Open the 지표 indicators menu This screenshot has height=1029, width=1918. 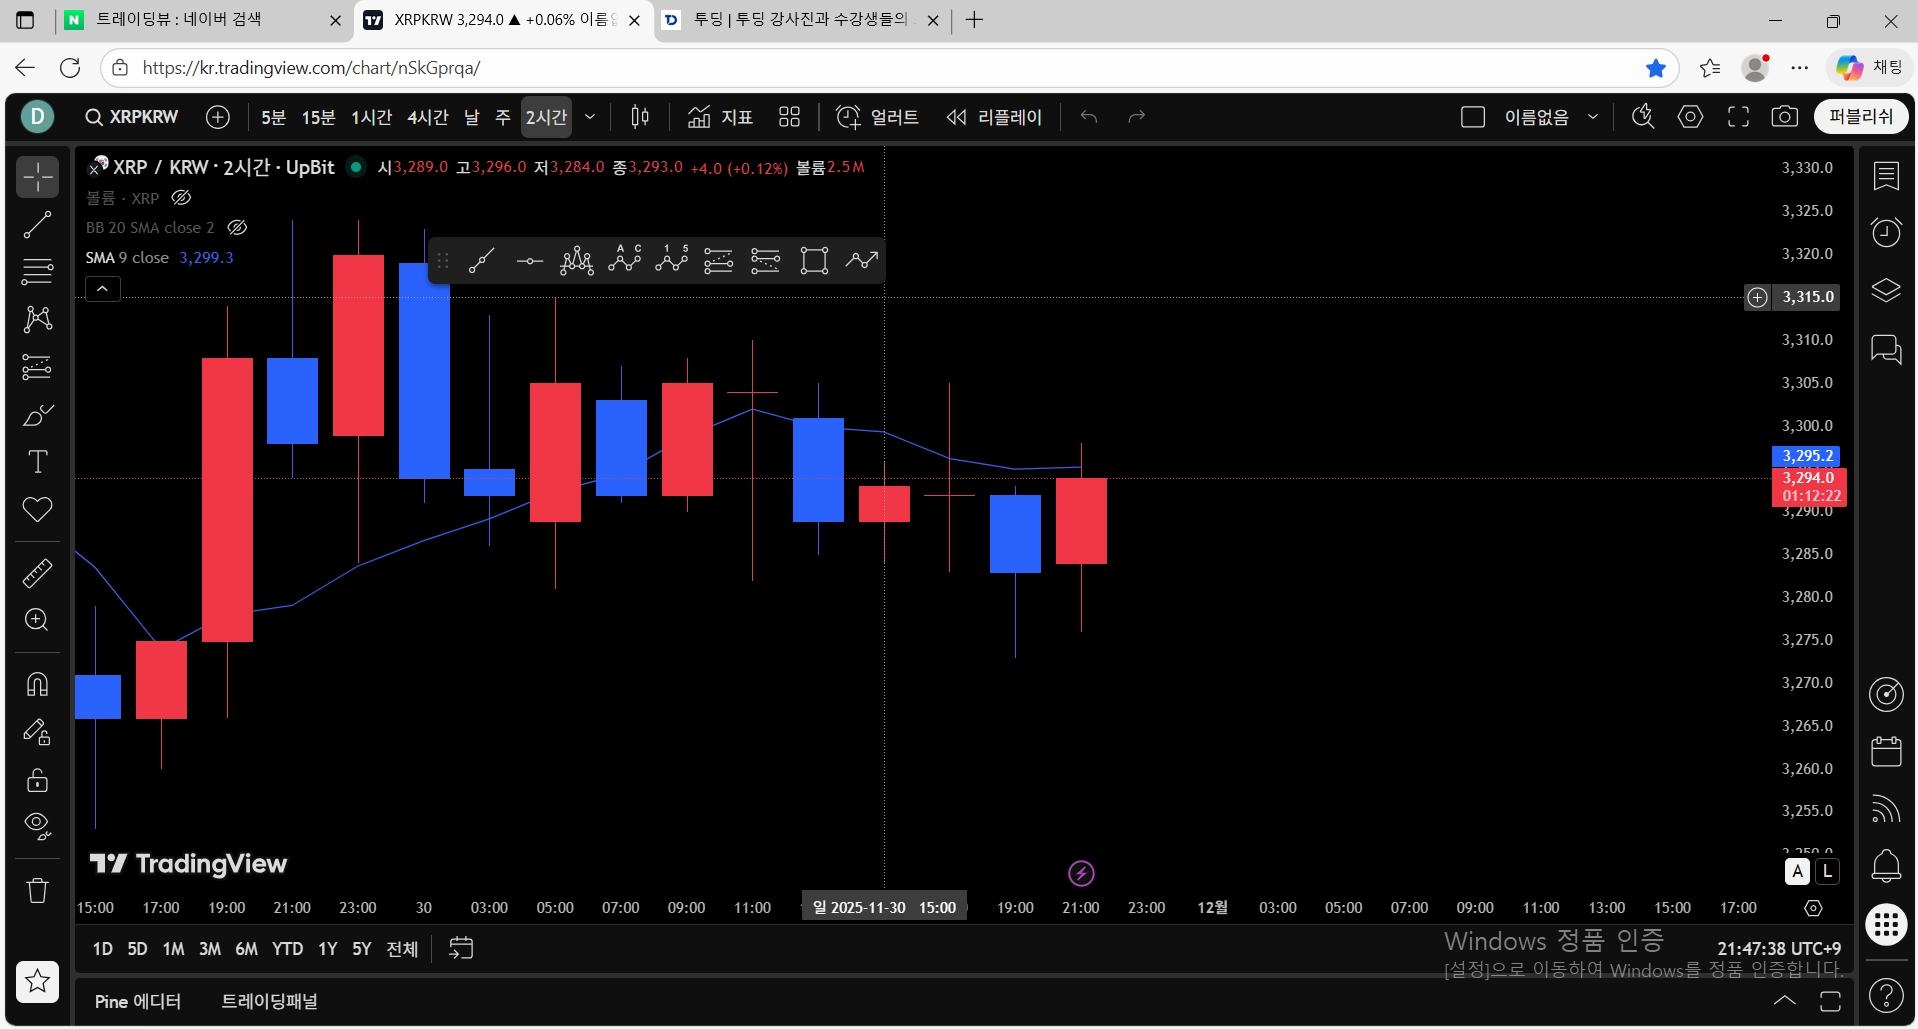(x=720, y=117)
